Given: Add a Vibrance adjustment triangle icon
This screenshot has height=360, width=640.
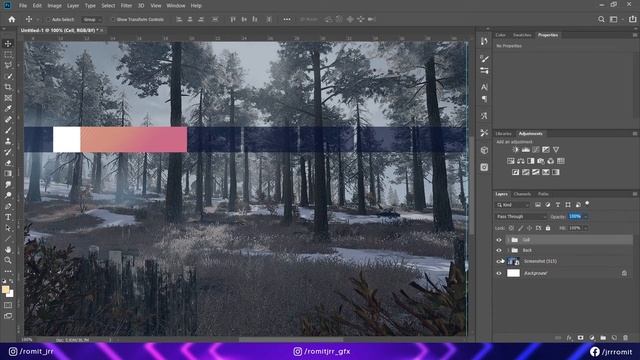Looking at the screenshot, I should [556, 150].
